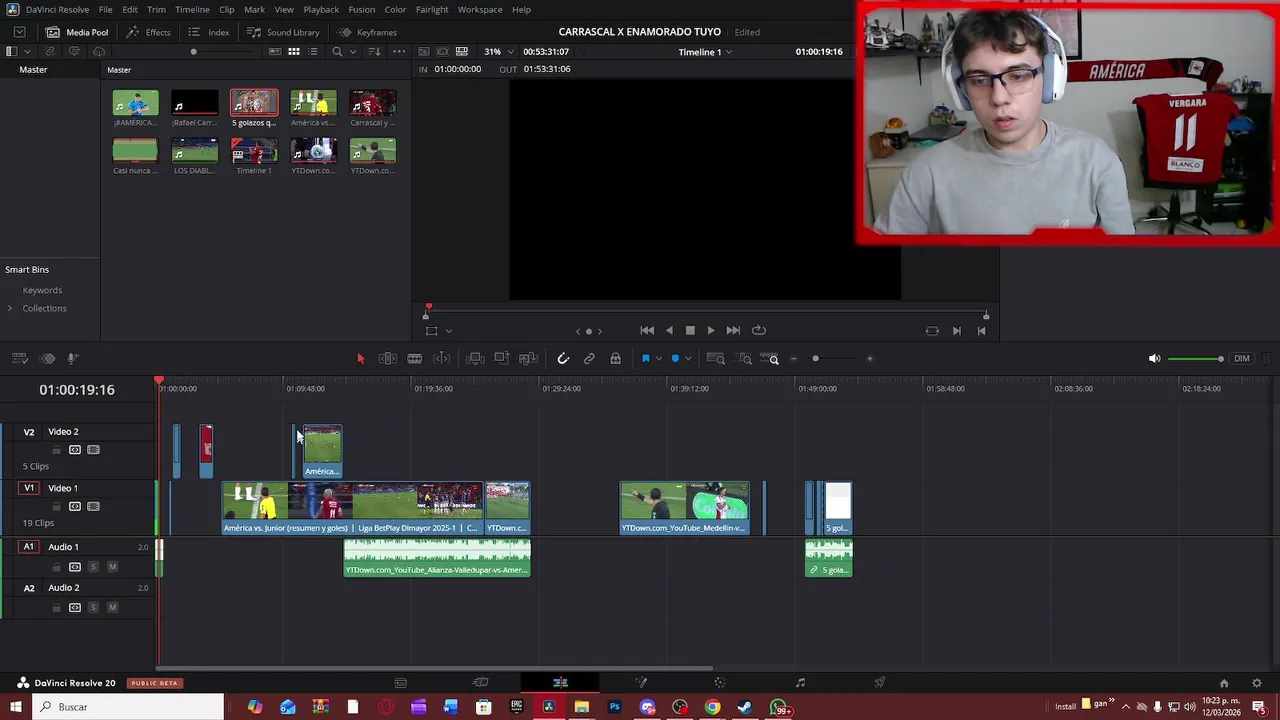Play timeline in reverse
Screen dimensions: 1280x720
coord(669,330)
